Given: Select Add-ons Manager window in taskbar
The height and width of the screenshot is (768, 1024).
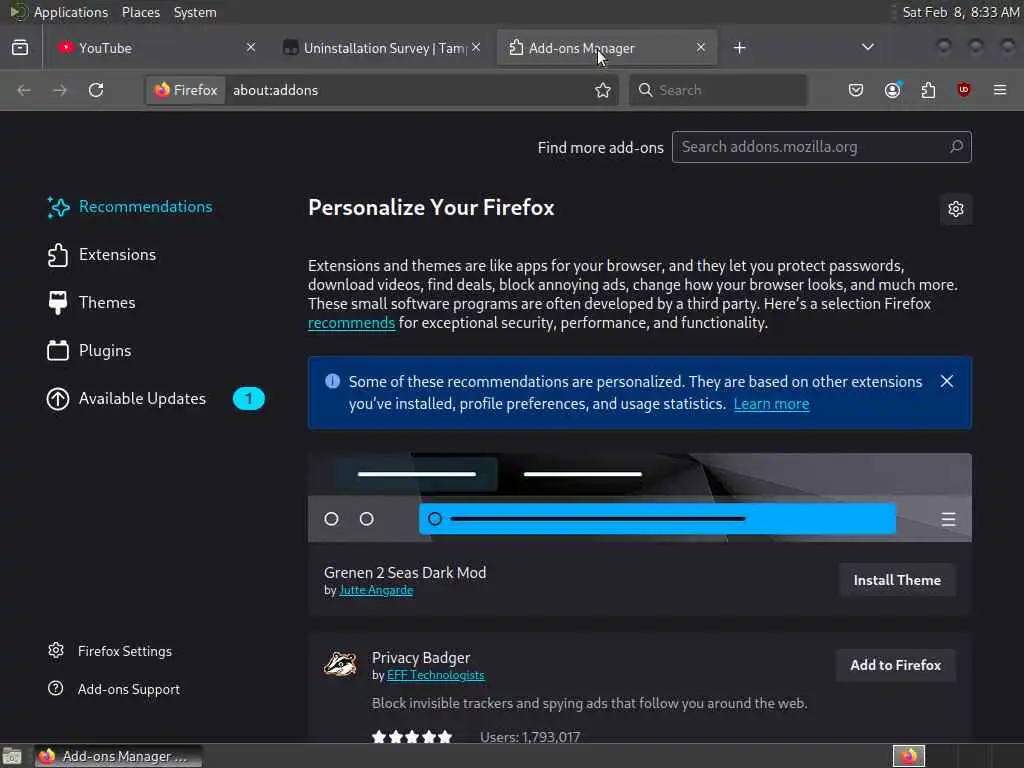Looking at the screenshot, I should 118,756.
